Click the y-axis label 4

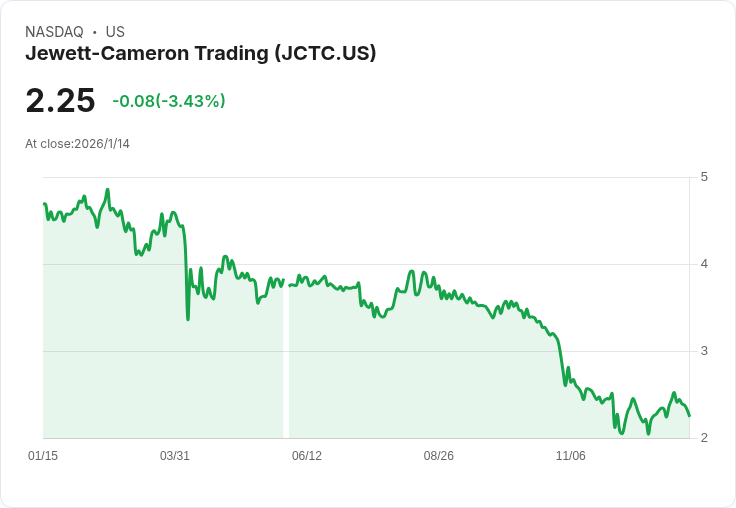pyautogui.click(x=705, y=264)
